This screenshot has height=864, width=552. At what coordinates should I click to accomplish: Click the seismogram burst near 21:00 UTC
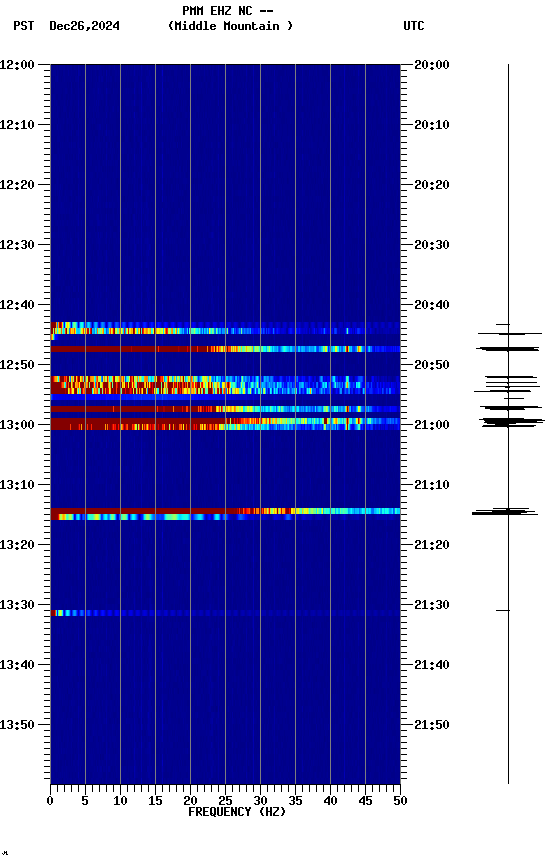[x=512, y=422]
